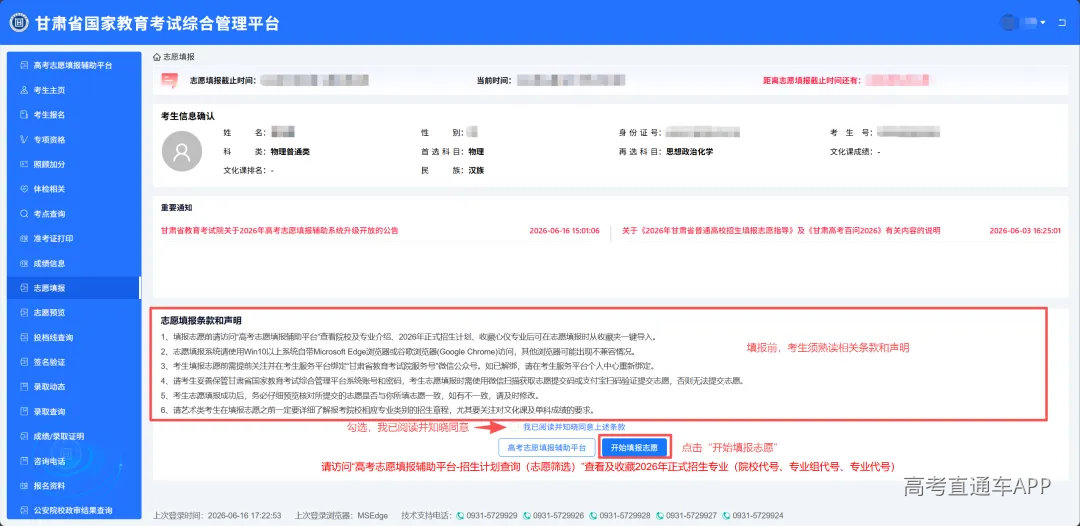This screenshot has height=526, width=1080.
Task: Click notice timestamp 2026-06-16 15:01:06
Action: tap(564, 231)
